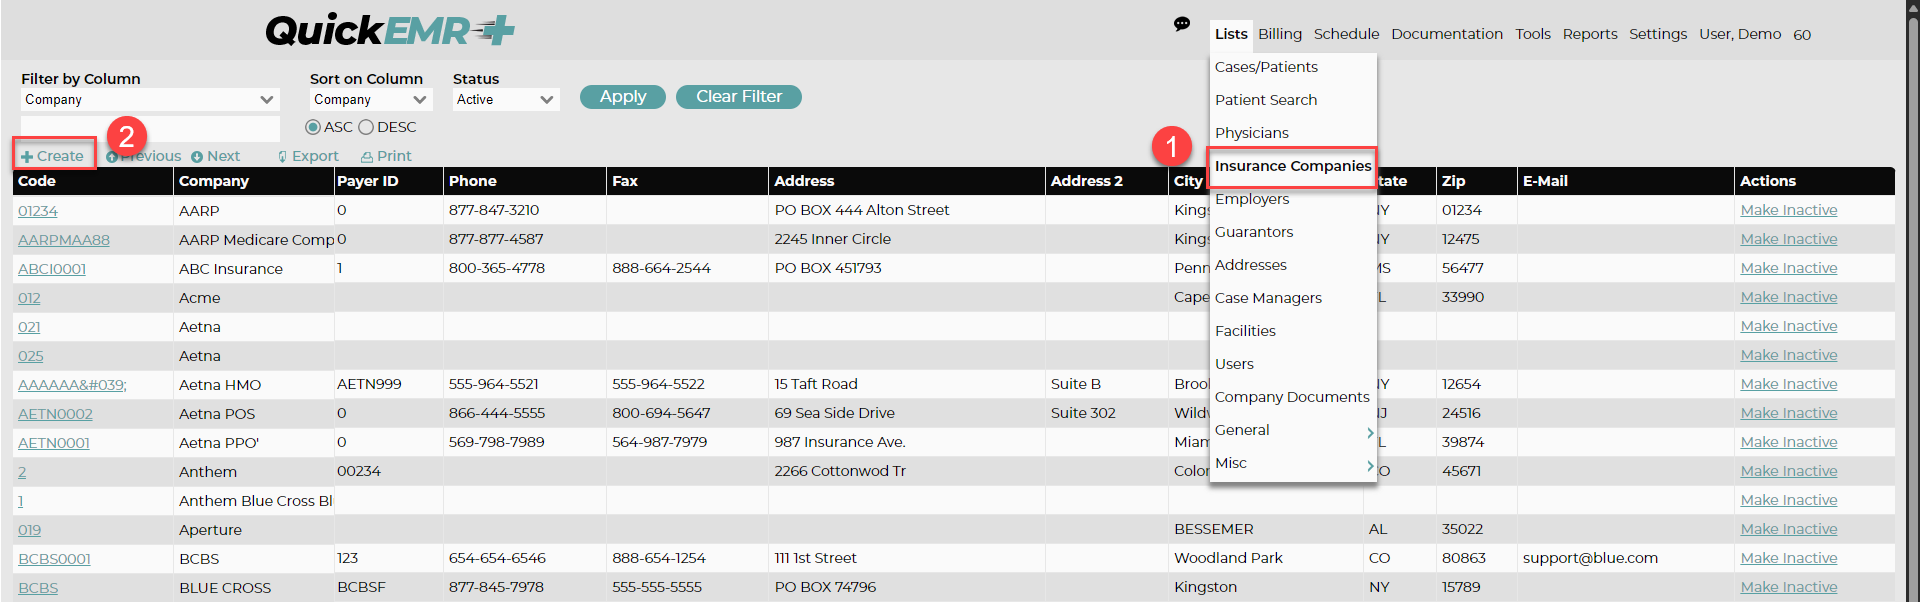The image size is (1920, 602).
Task: Click the plus icon beside Create
Action: coord(27,157)
